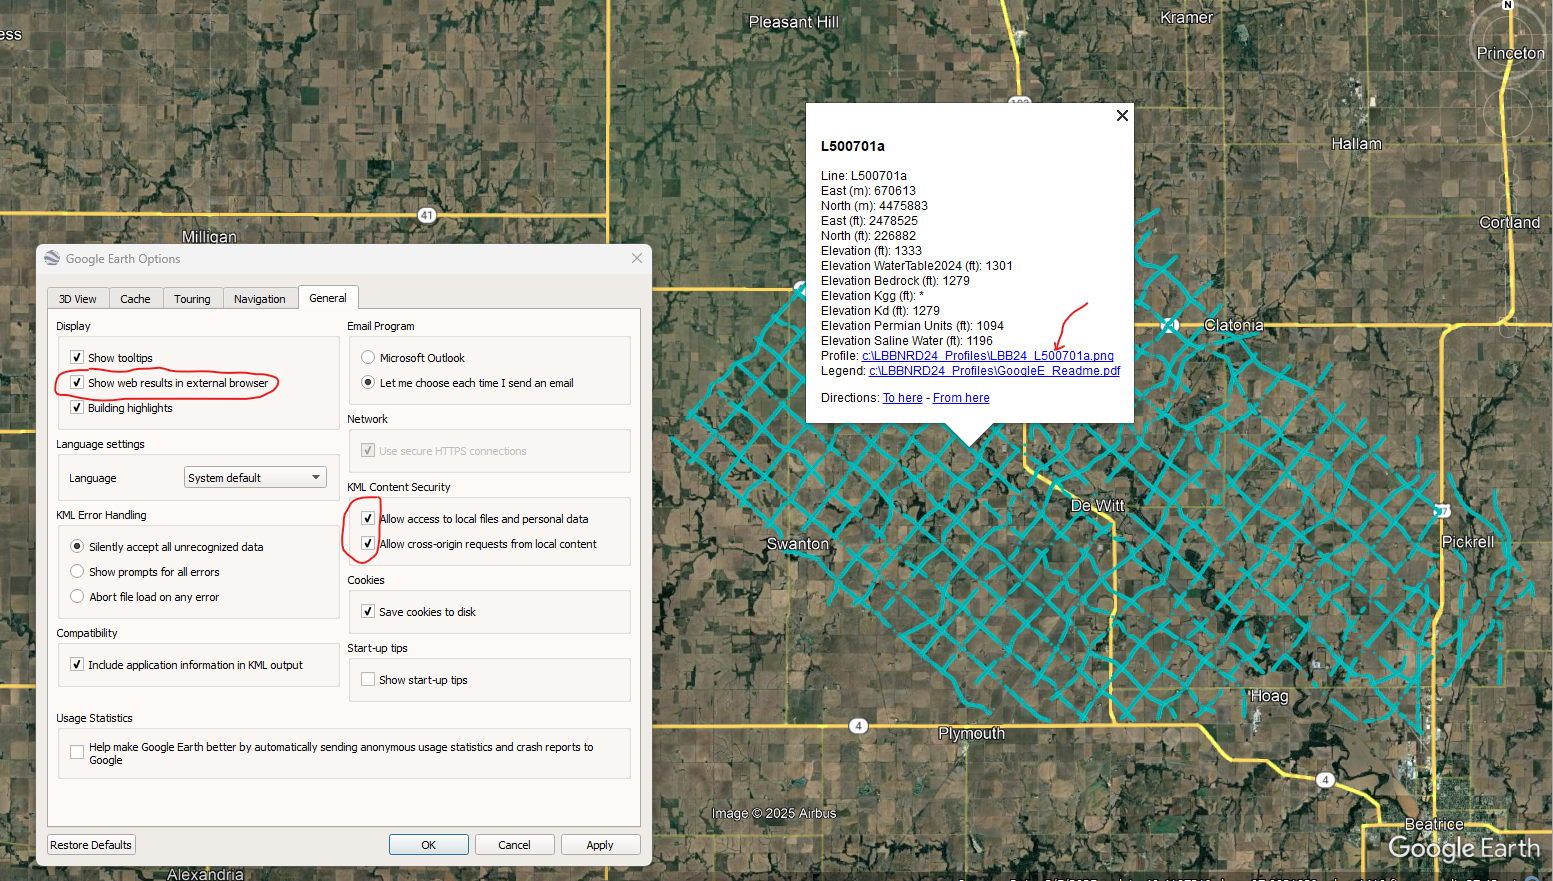Screen dimensions: 1553x881
Task: Confirm options with OK button
Action: (429, 845)
